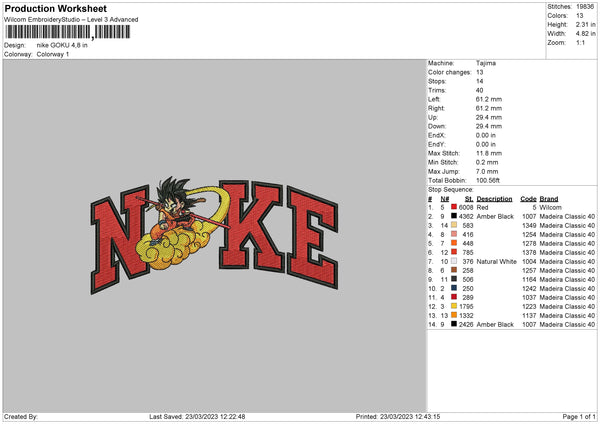Screen dimensions: 600x424
Task: Click the Colors value 13 in header
Action: click(580, 16)
